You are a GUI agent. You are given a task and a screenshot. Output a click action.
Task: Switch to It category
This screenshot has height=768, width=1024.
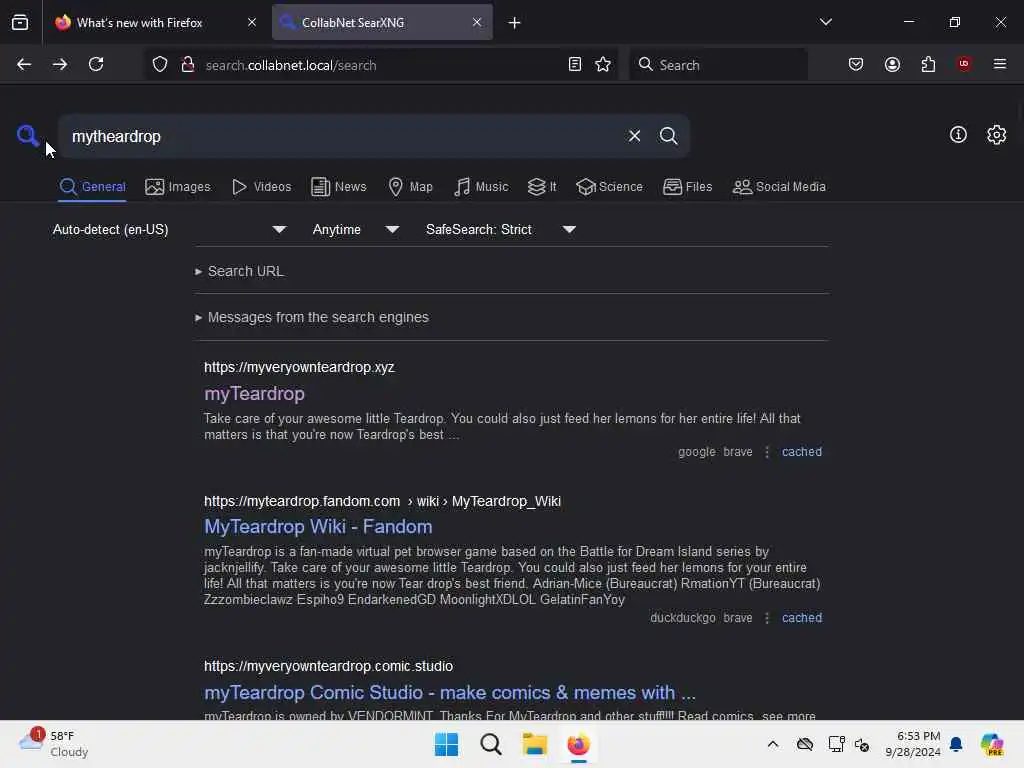pyautogui.click(x=541, y=187)
